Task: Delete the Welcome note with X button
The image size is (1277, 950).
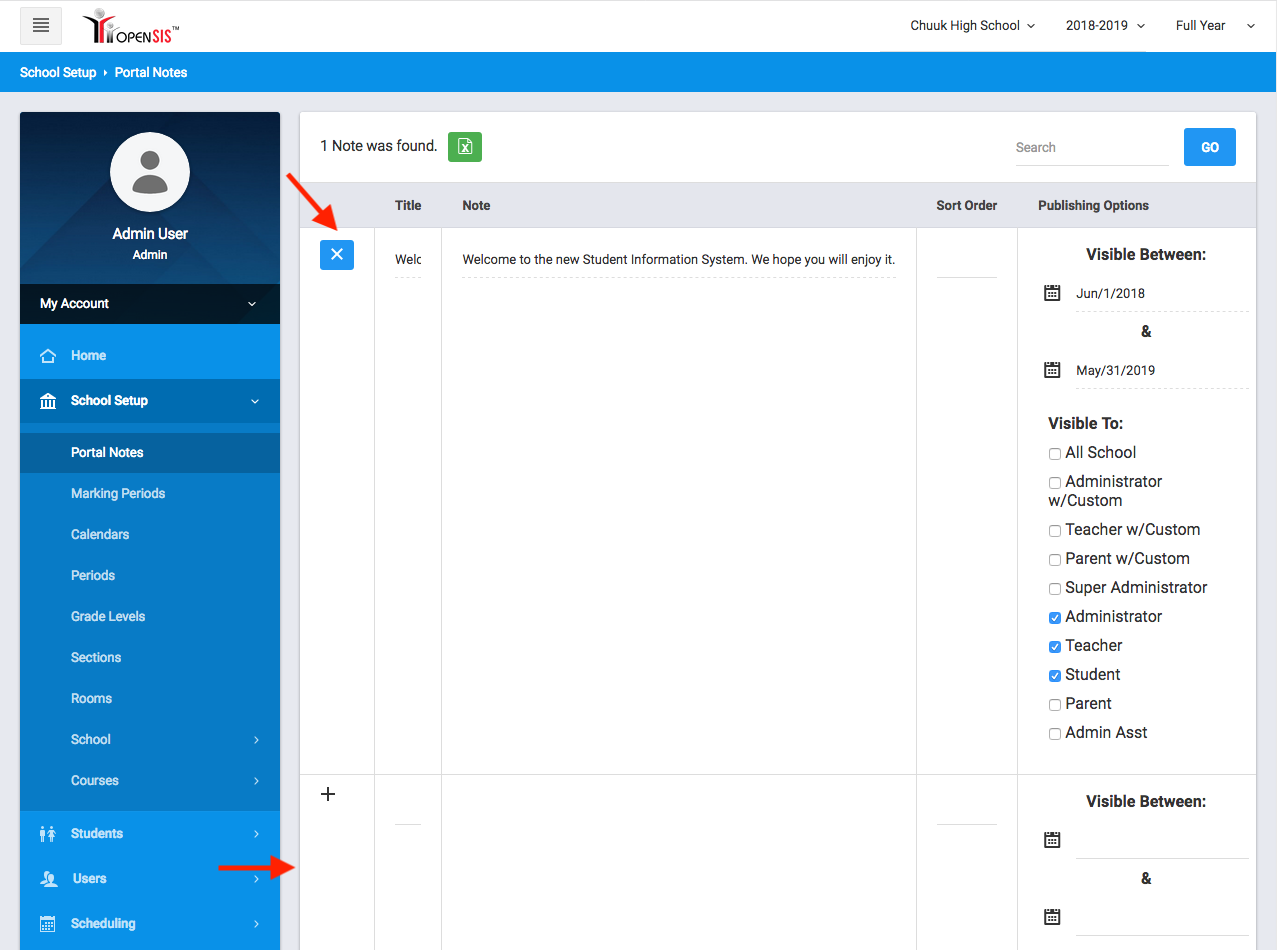Action: tap(337, 255)
